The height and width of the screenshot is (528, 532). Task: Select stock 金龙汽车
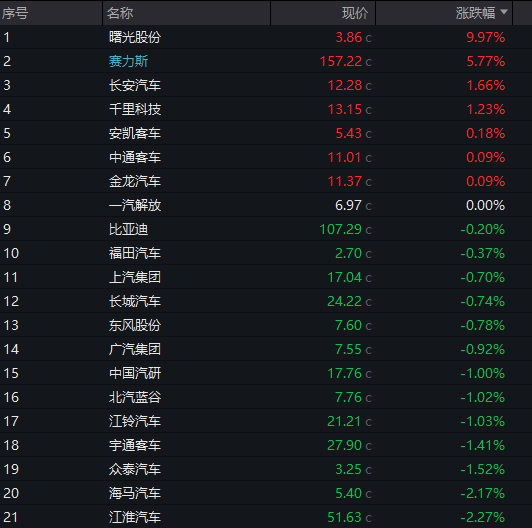pyautogui.click(x=135, y=181)
